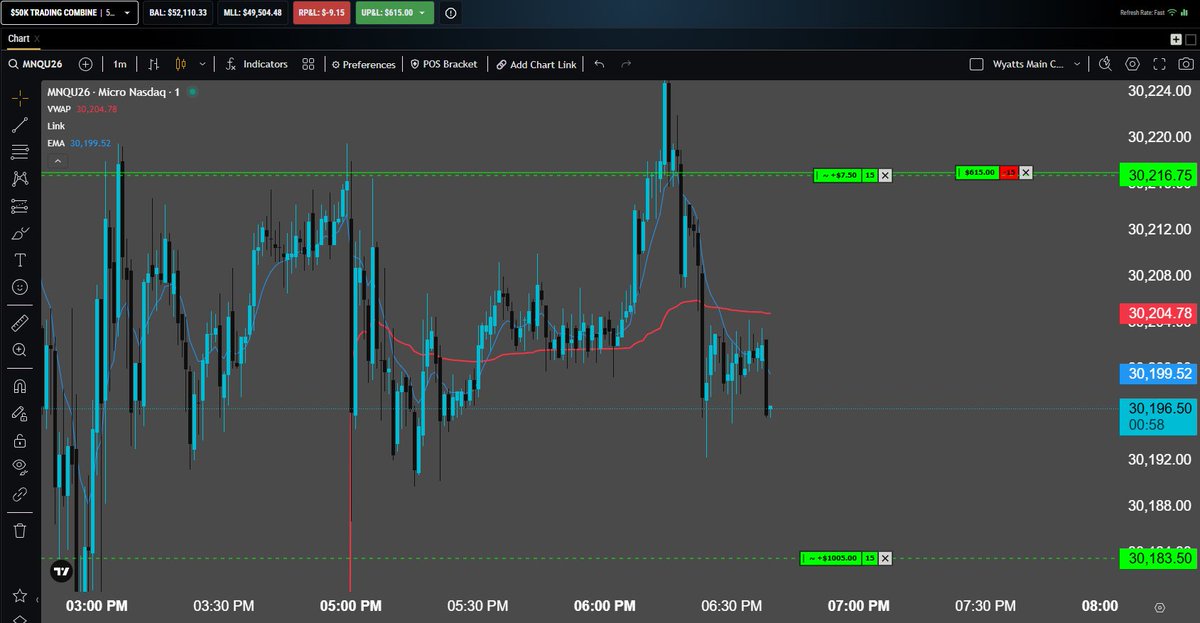Screen dimensions: 1200x623
Task: Open the emoji icons tool
Action: (x=20, y=287)
